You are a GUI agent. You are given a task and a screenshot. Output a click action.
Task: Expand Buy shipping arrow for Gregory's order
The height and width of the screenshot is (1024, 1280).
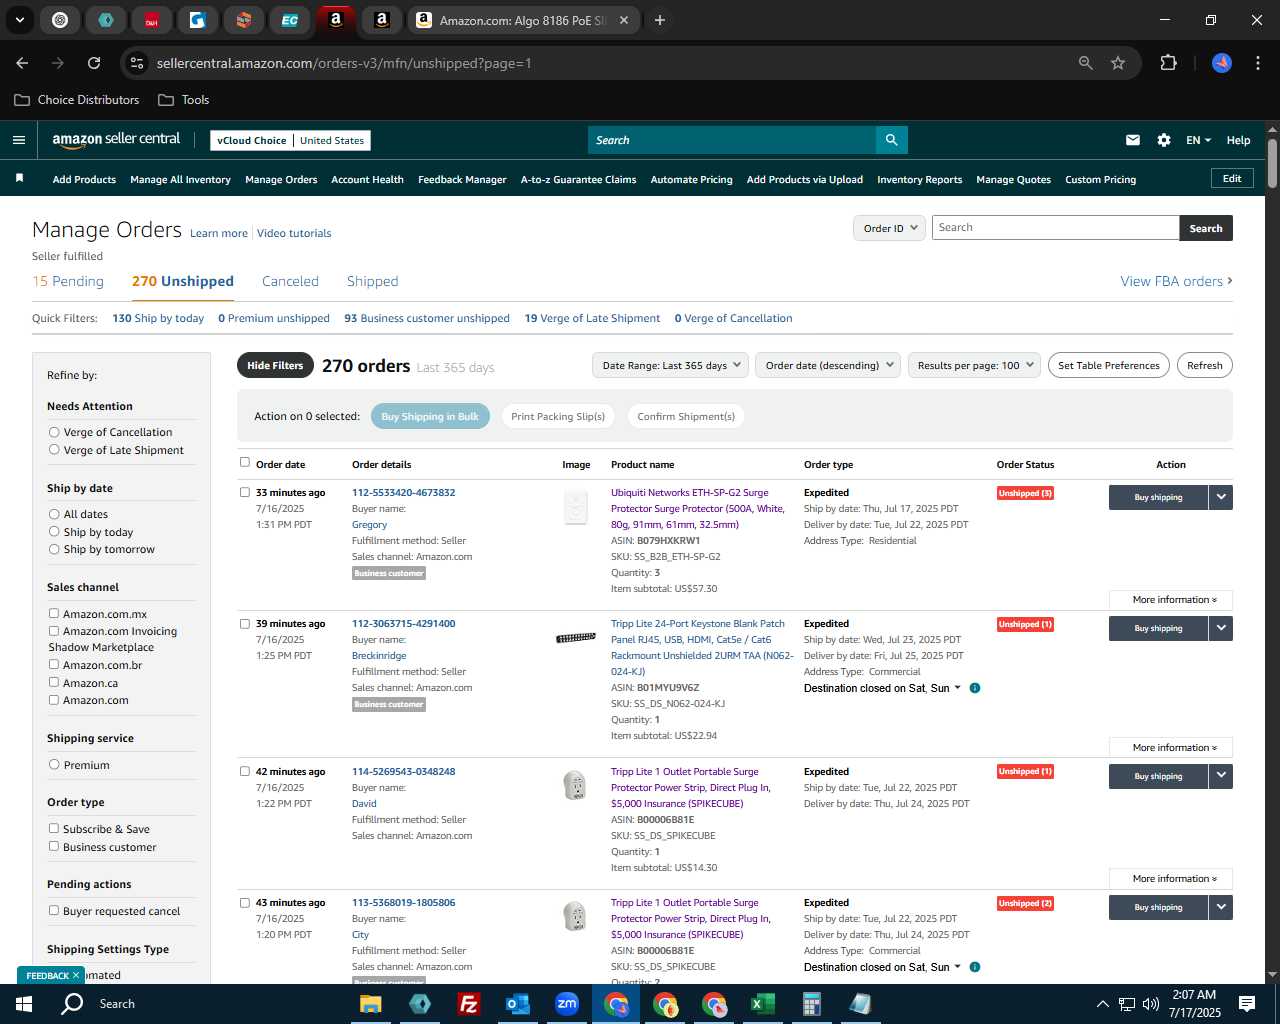coord(1221,497)
